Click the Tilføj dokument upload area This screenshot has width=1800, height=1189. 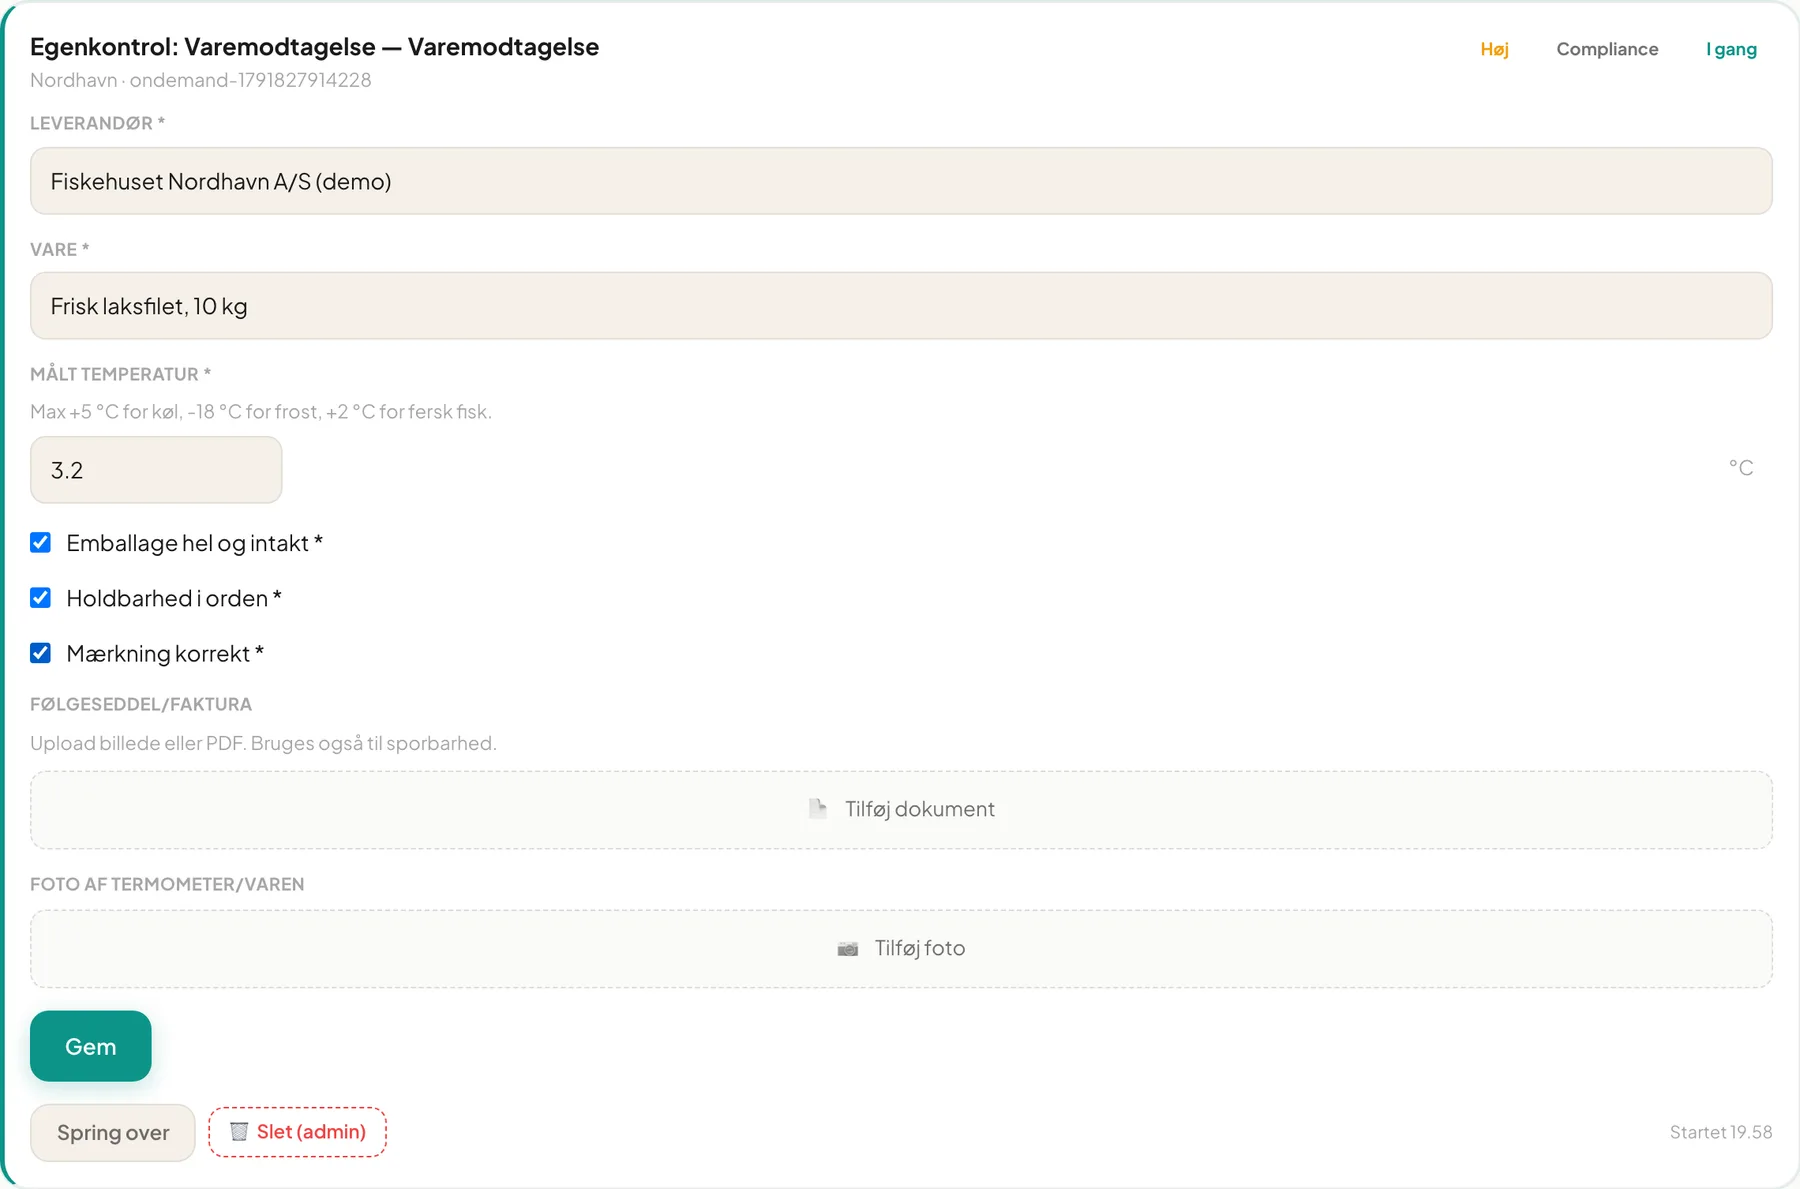coord(901,809)
